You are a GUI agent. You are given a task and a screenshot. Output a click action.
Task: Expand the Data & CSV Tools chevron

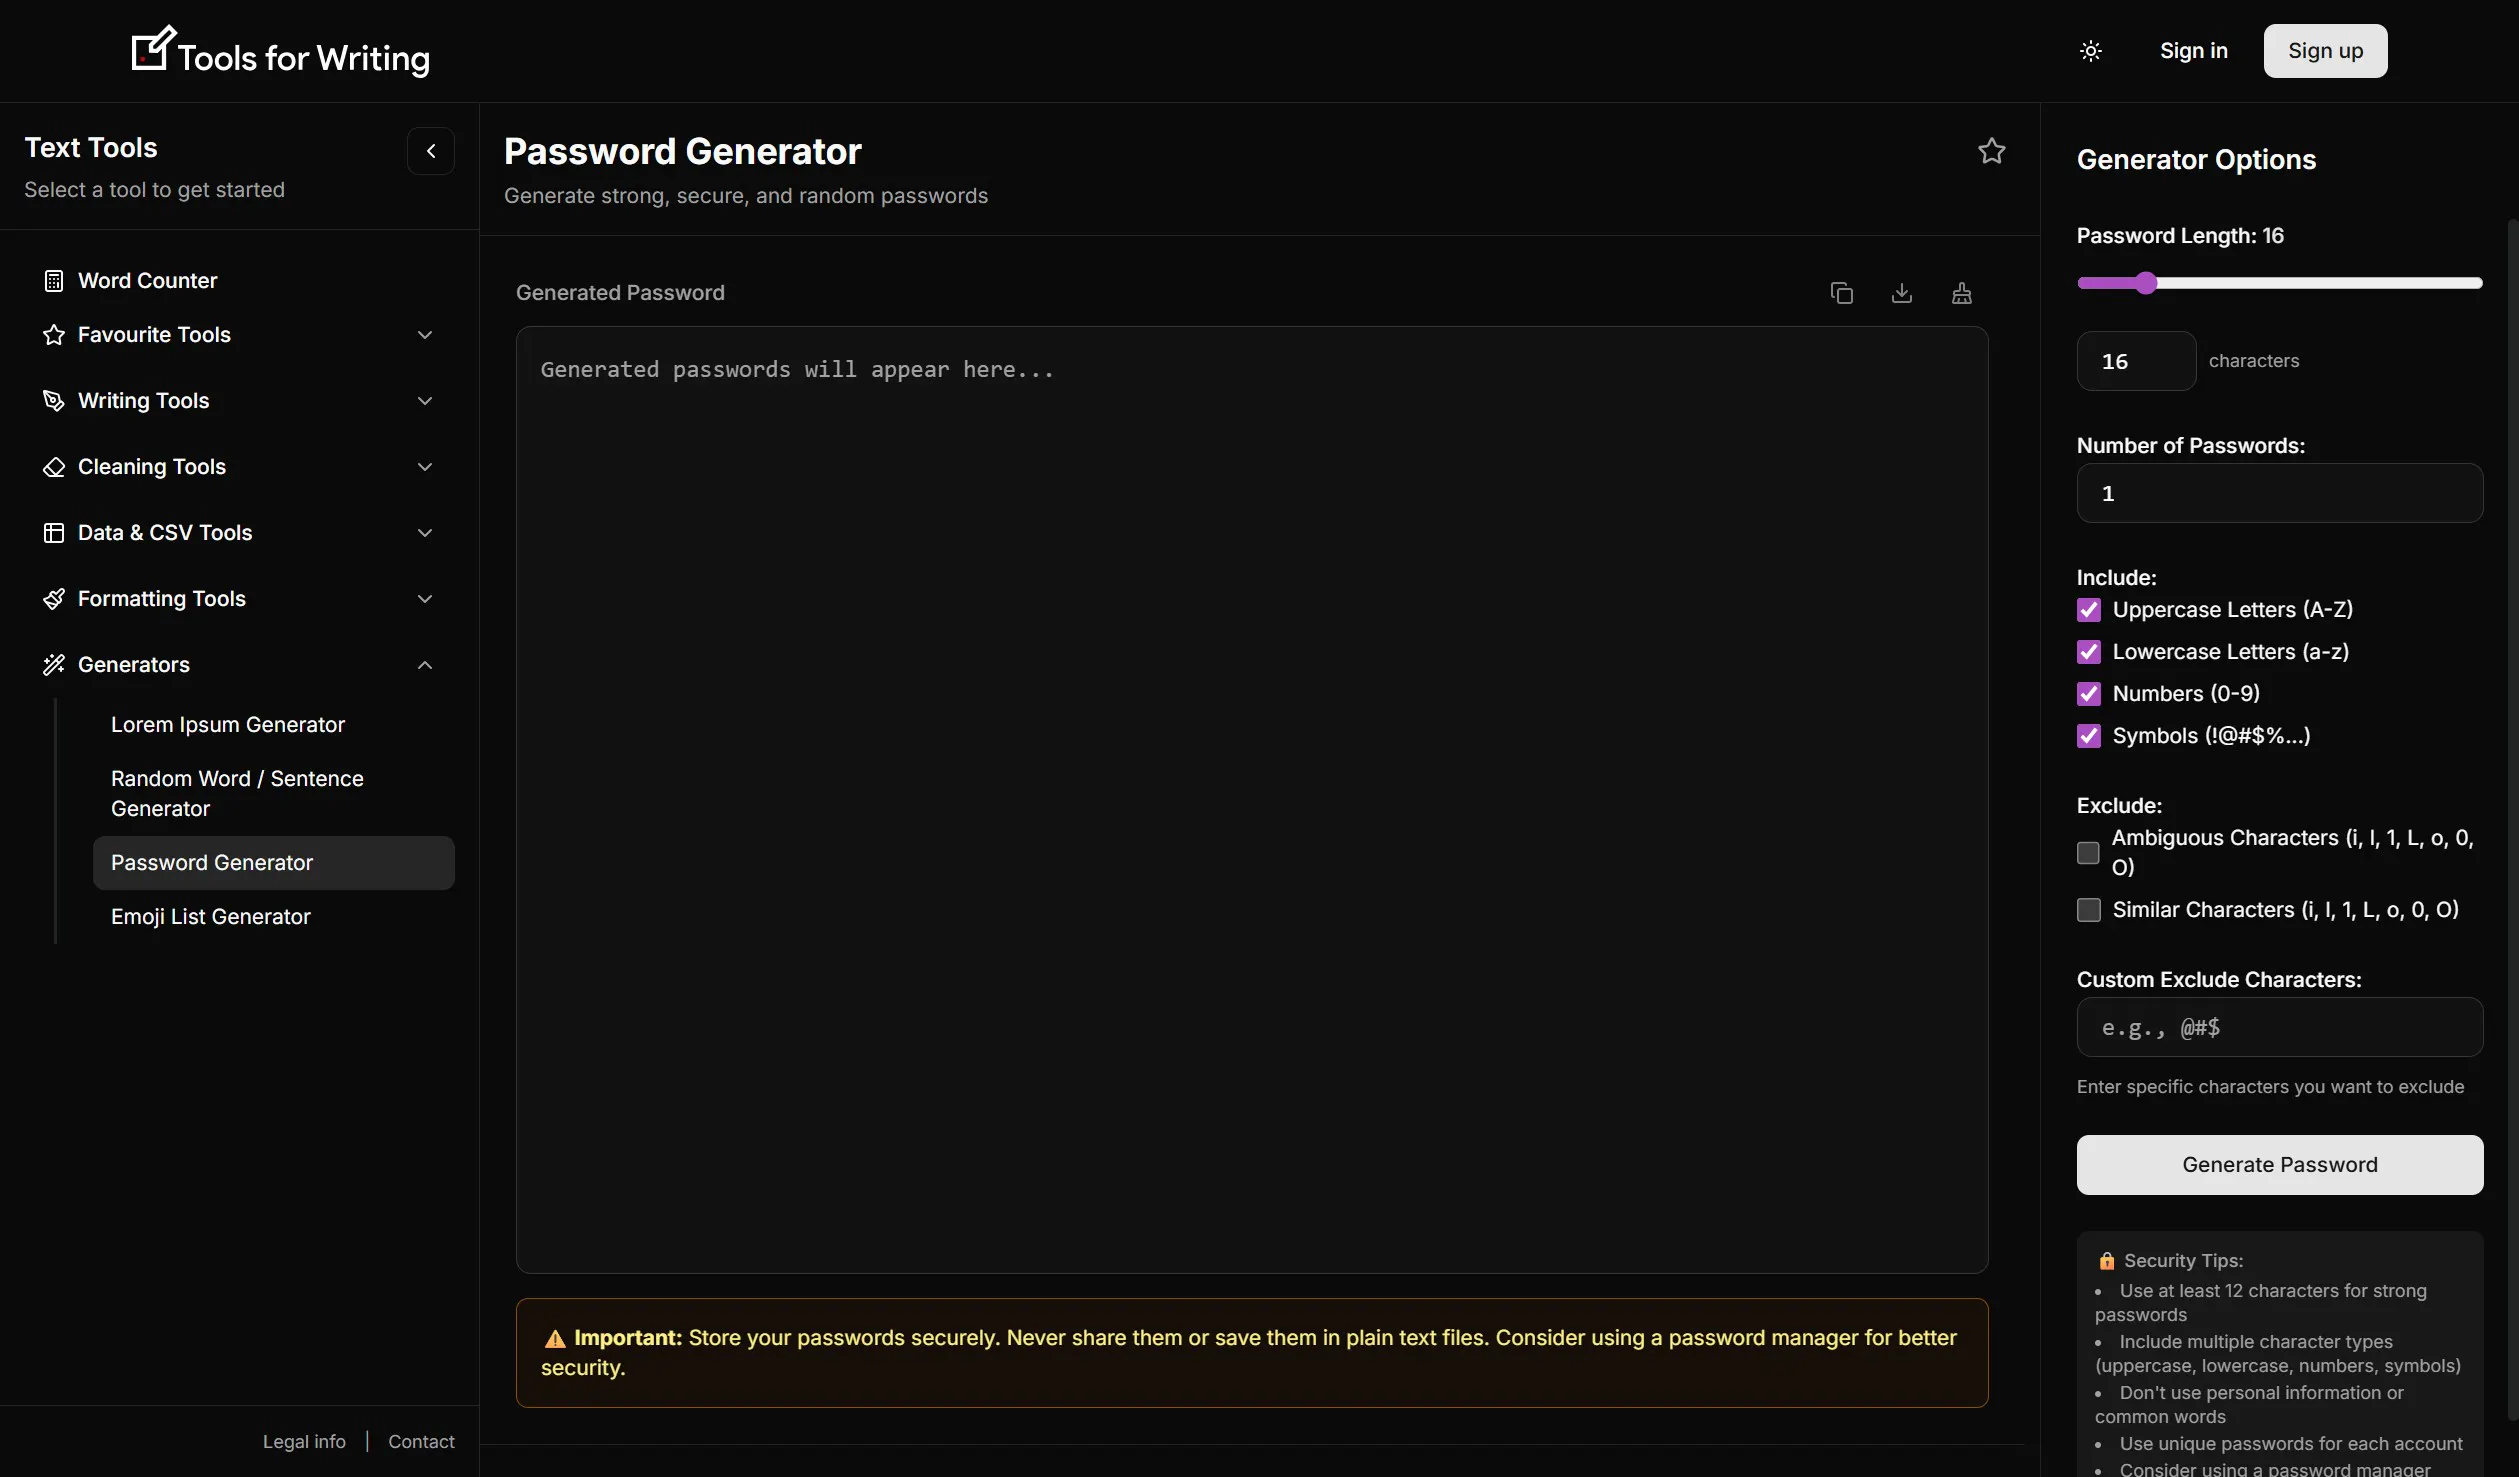(425, 533)
